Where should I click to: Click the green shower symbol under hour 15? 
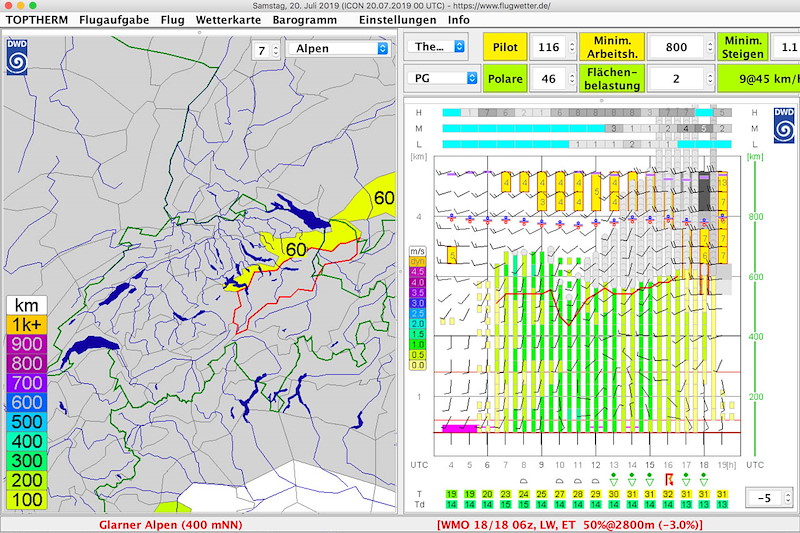point(649,479)
